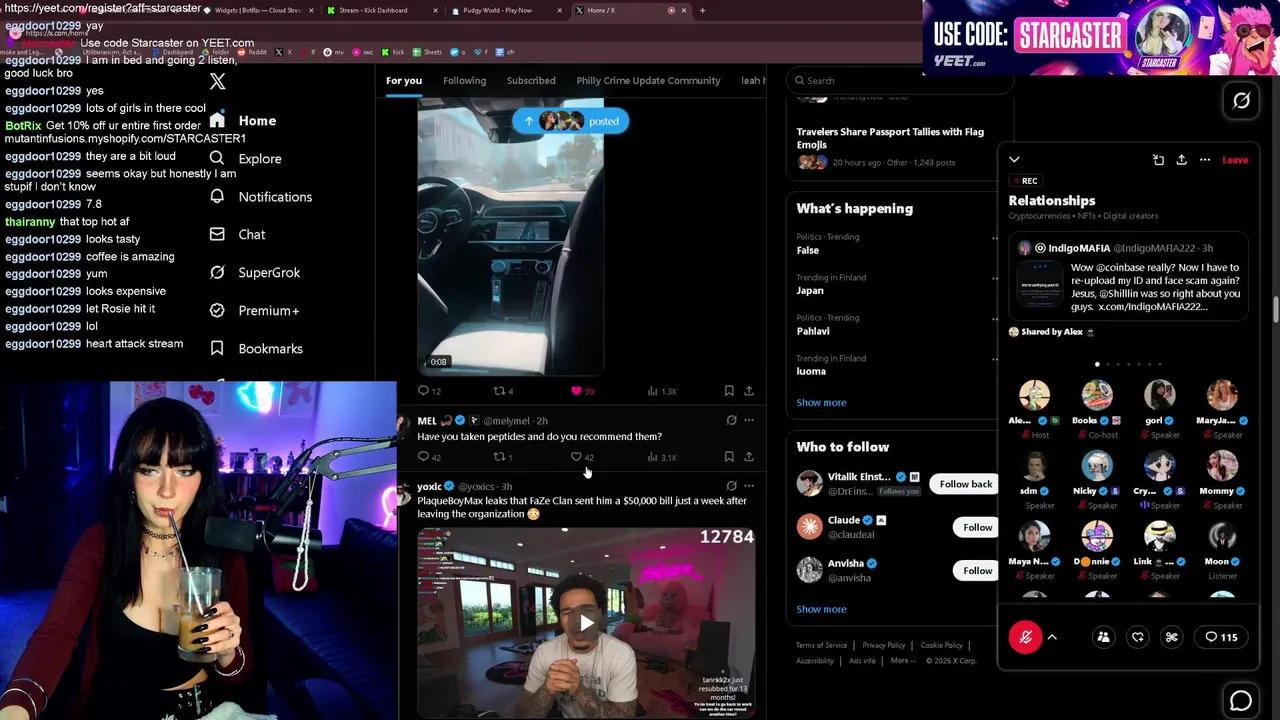The width and height of the screenshot is (1280, 720).
Task: Repost the car video post
Action: [503, 391]
